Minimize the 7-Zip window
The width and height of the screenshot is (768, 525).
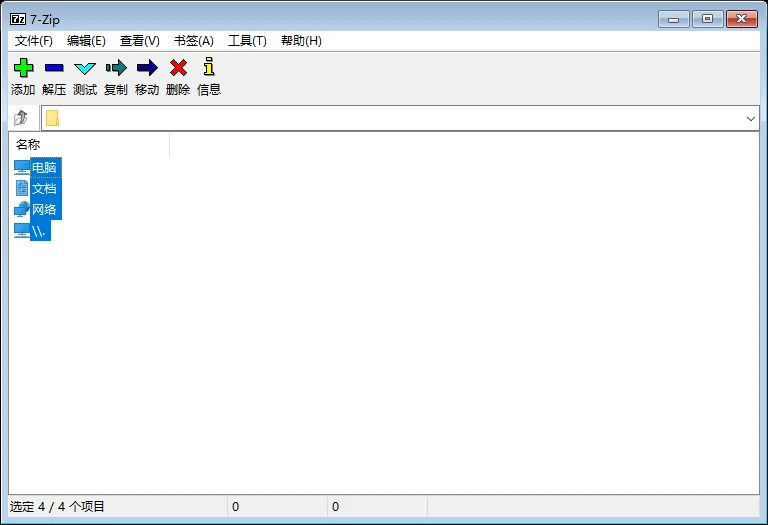[673, 19]
